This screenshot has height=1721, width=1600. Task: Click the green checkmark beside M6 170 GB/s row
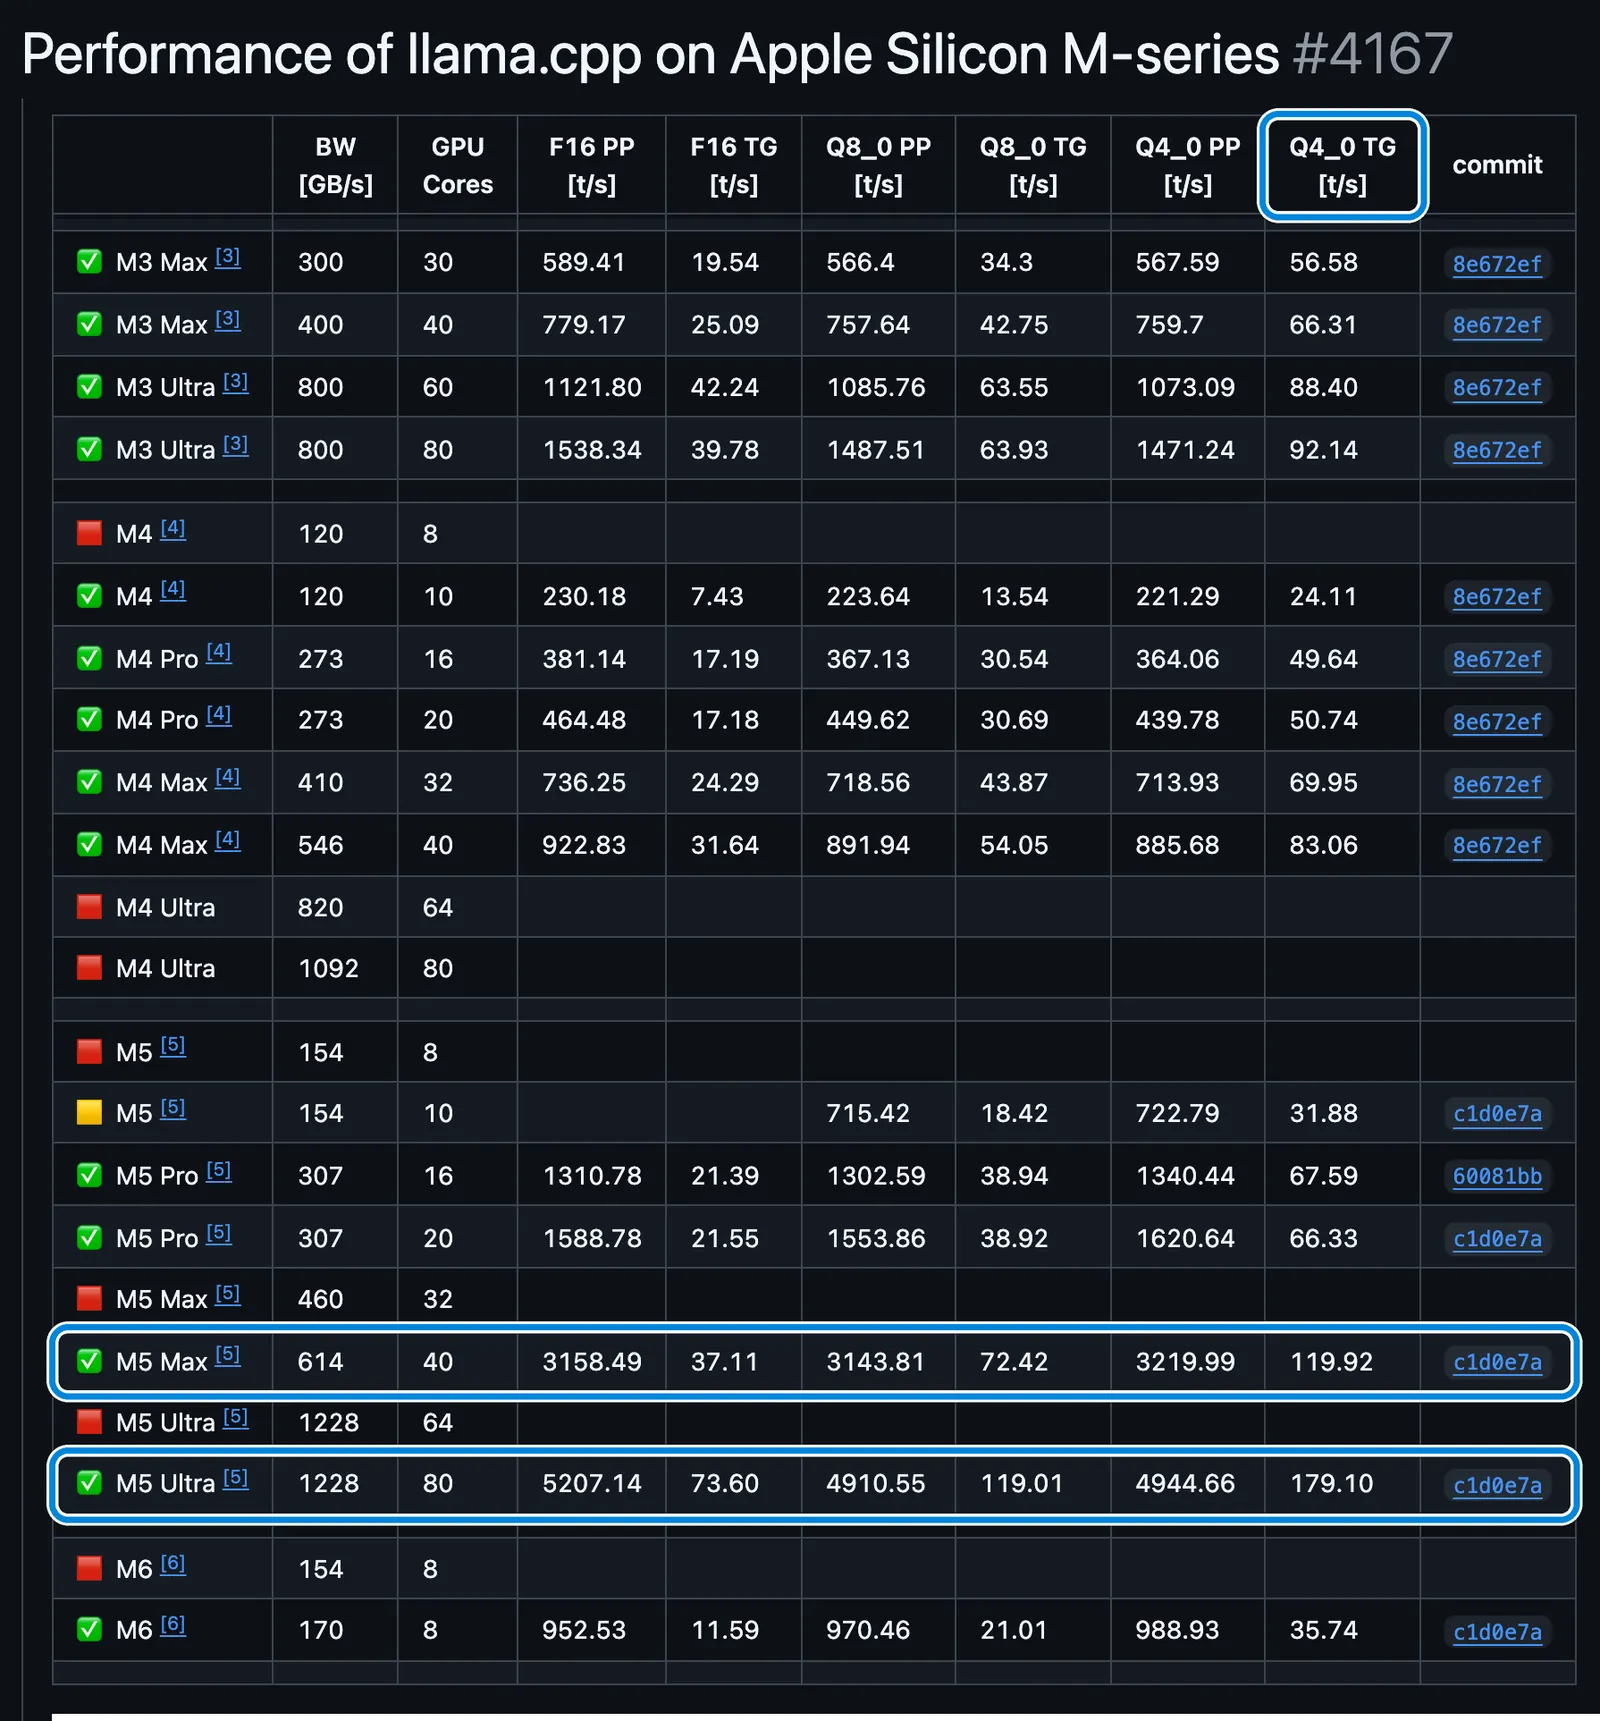(x=89, y=1630)
